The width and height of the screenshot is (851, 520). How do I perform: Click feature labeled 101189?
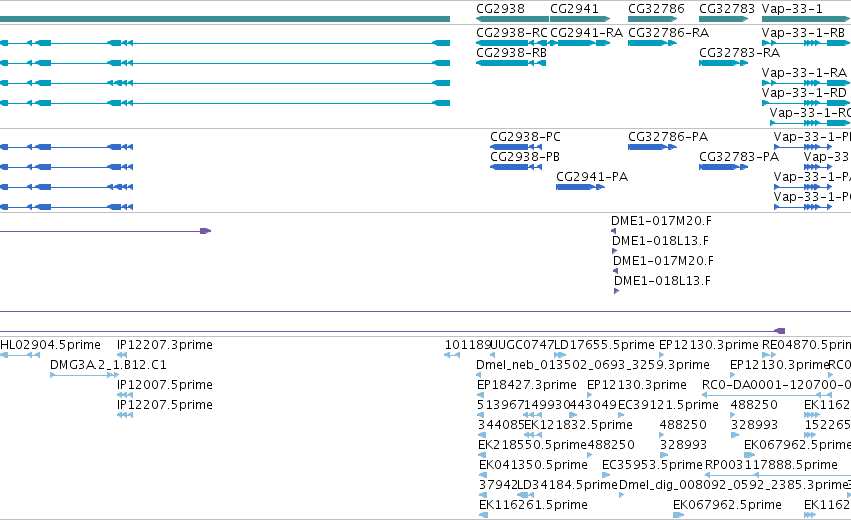tap(467, 345)
